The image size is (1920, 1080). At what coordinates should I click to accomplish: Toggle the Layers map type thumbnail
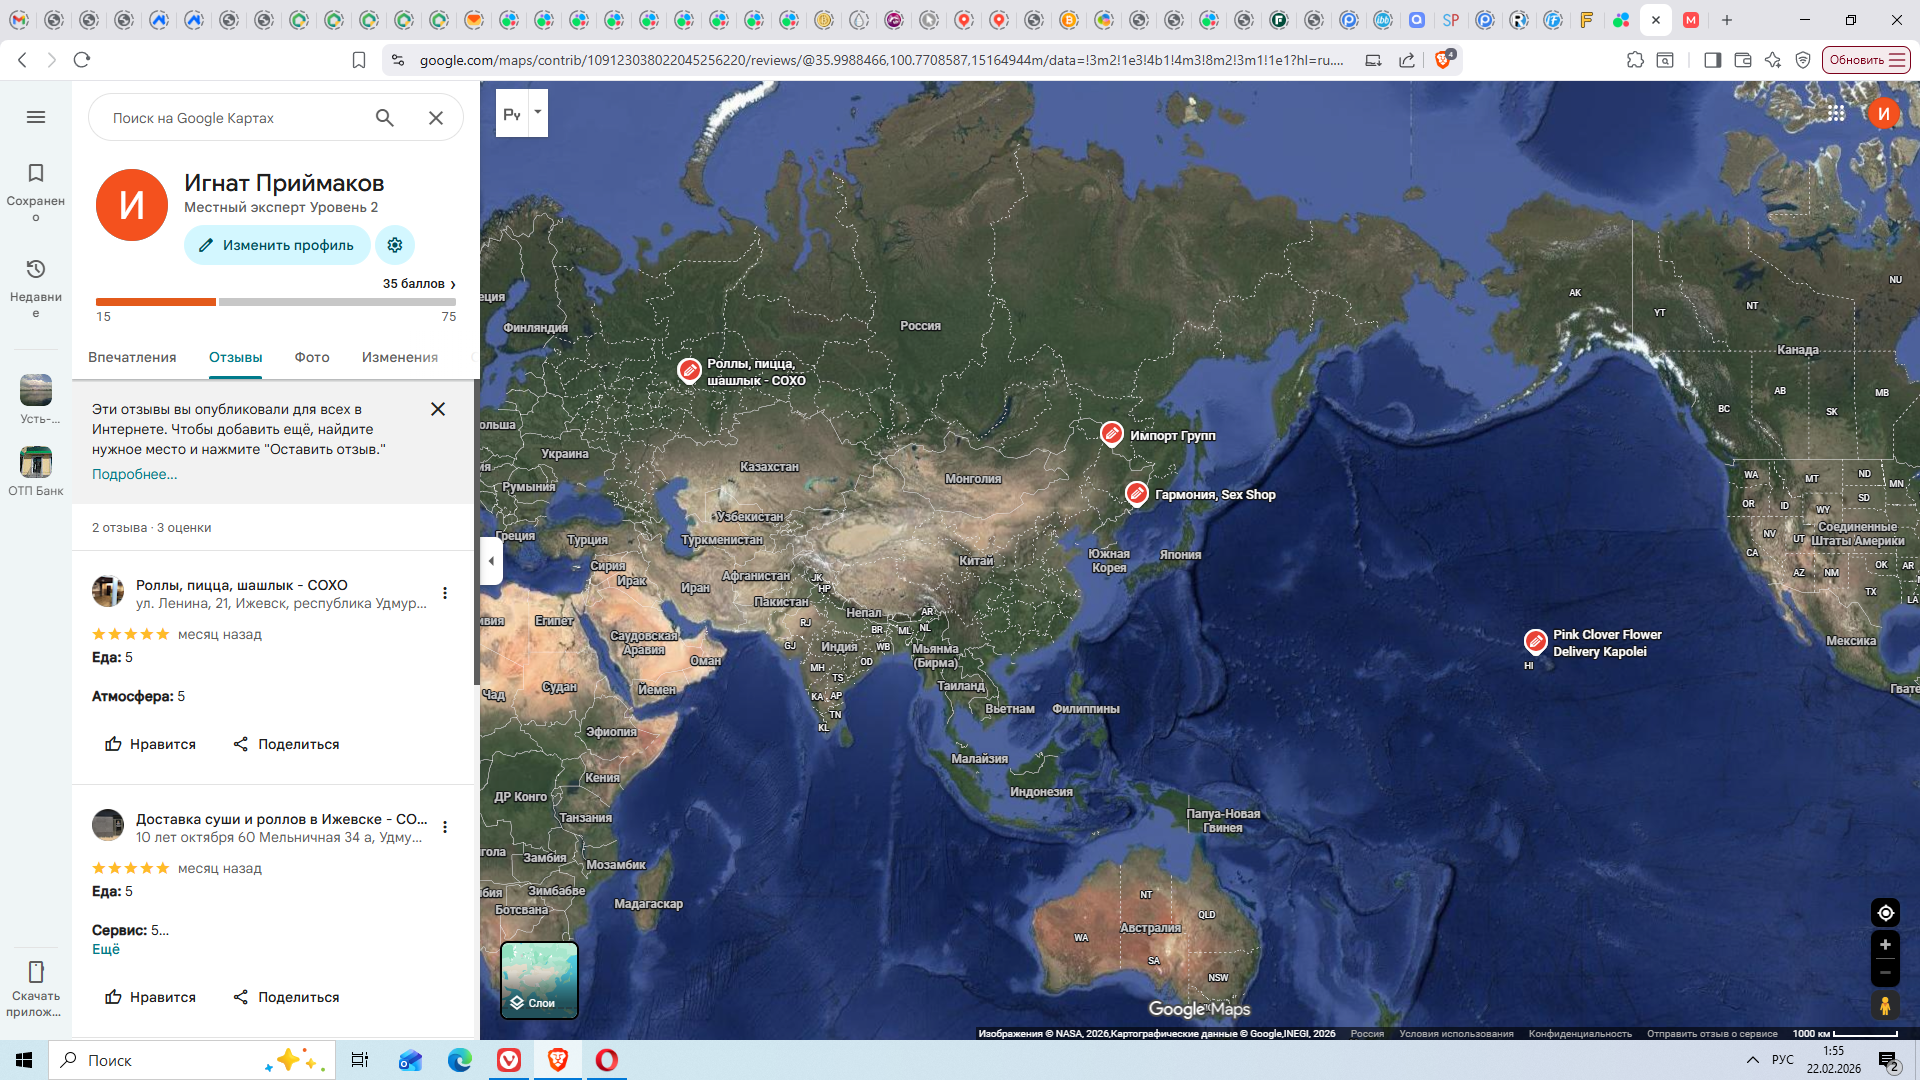539,980
